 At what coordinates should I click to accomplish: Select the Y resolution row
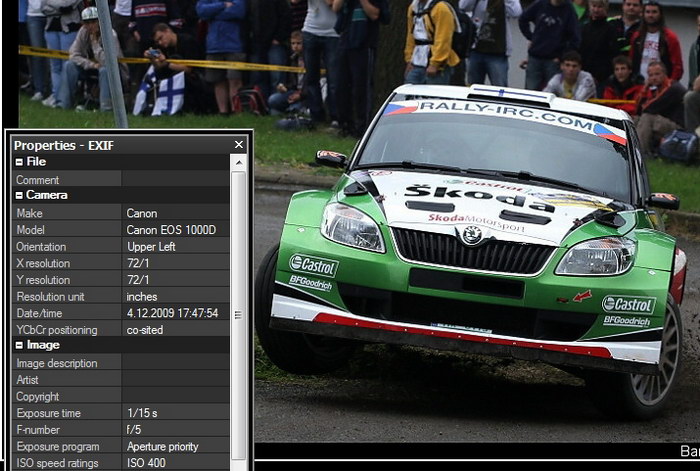120,280
